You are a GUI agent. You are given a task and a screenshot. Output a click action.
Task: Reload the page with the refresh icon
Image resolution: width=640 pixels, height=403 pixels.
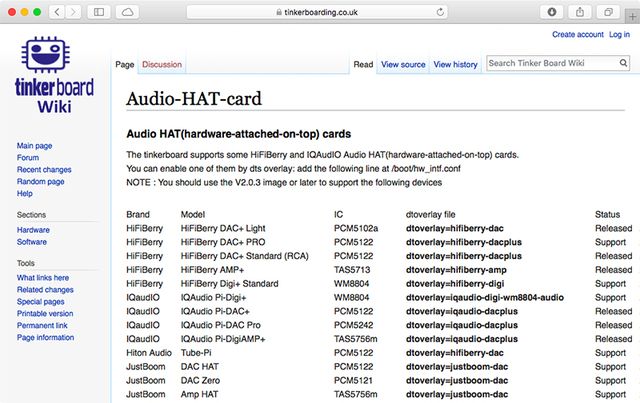click(x=441, y=12)
